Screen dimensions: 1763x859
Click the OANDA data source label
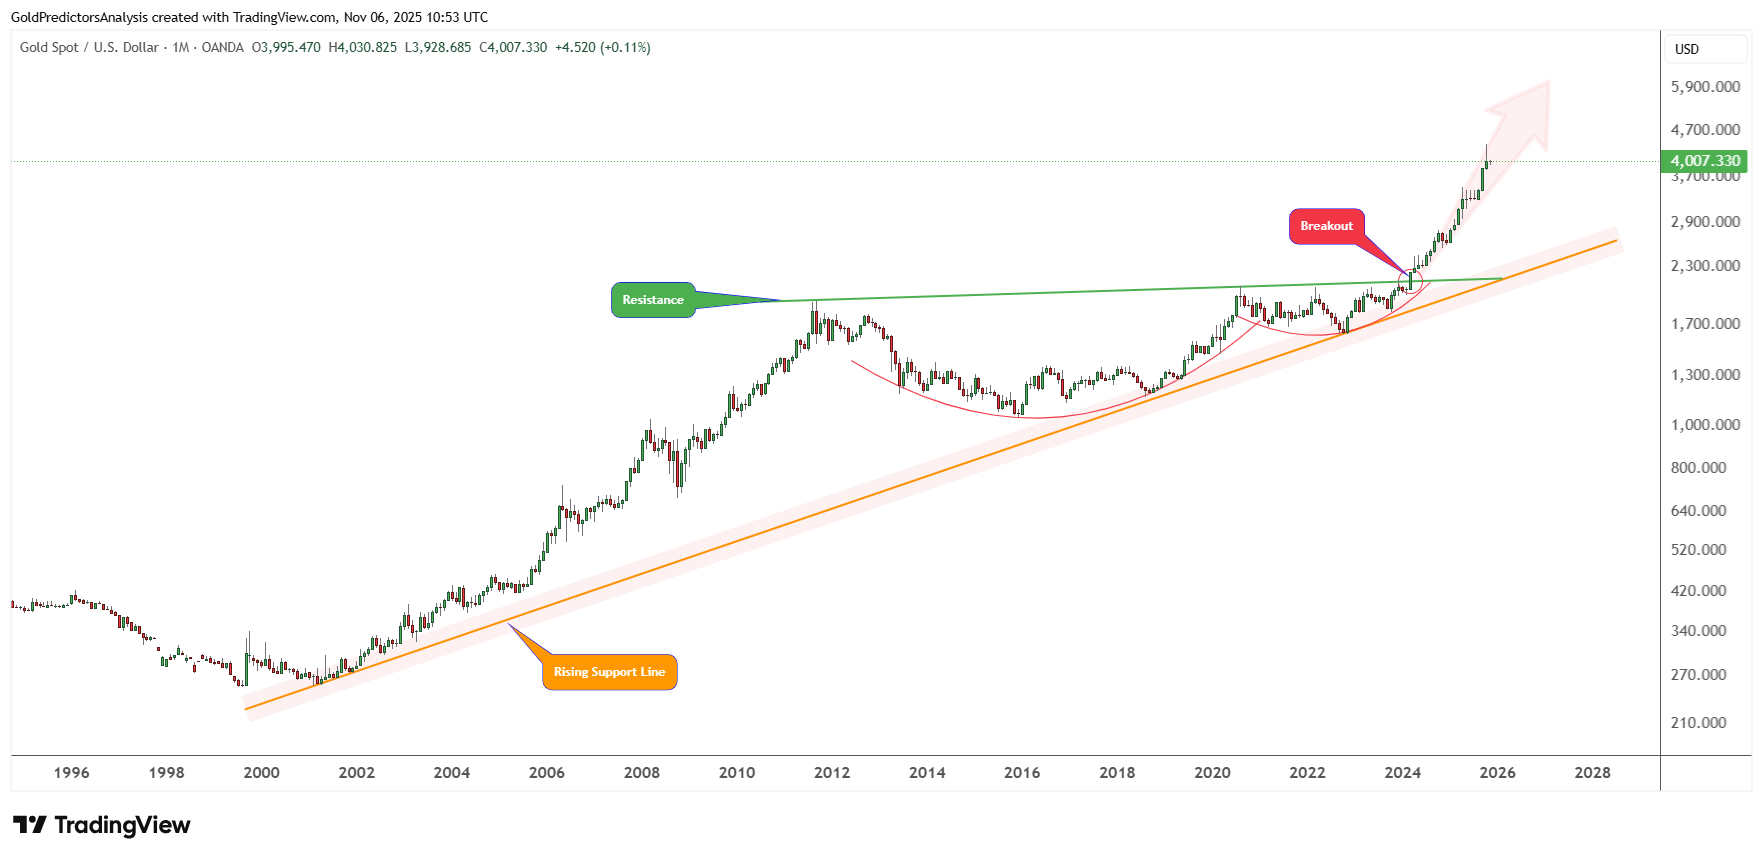coord(222,47)
